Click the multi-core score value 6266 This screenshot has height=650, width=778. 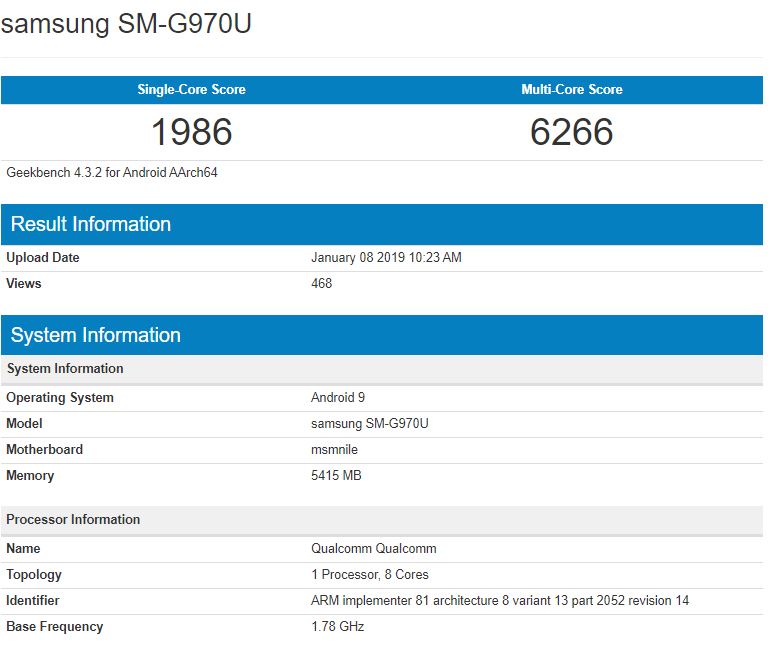(572, 132)
